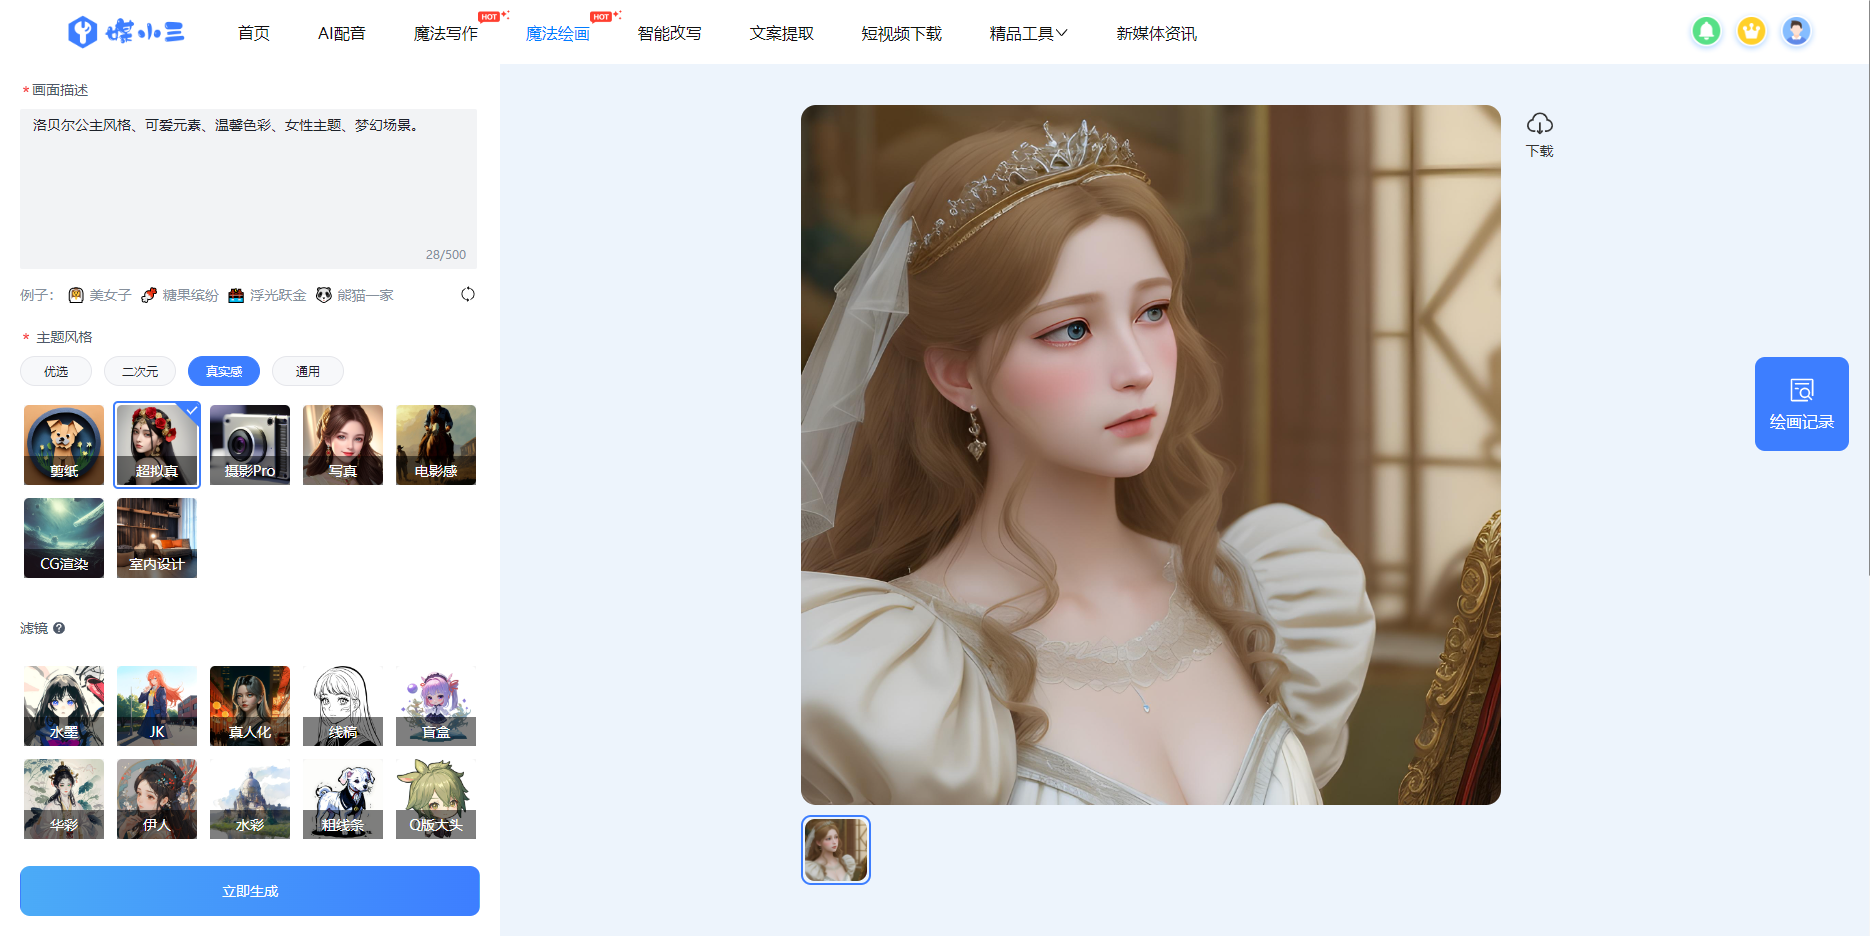1870x936 pixels.
Task: Apply the 水彩 filter
Action: (x=250, y=799)
